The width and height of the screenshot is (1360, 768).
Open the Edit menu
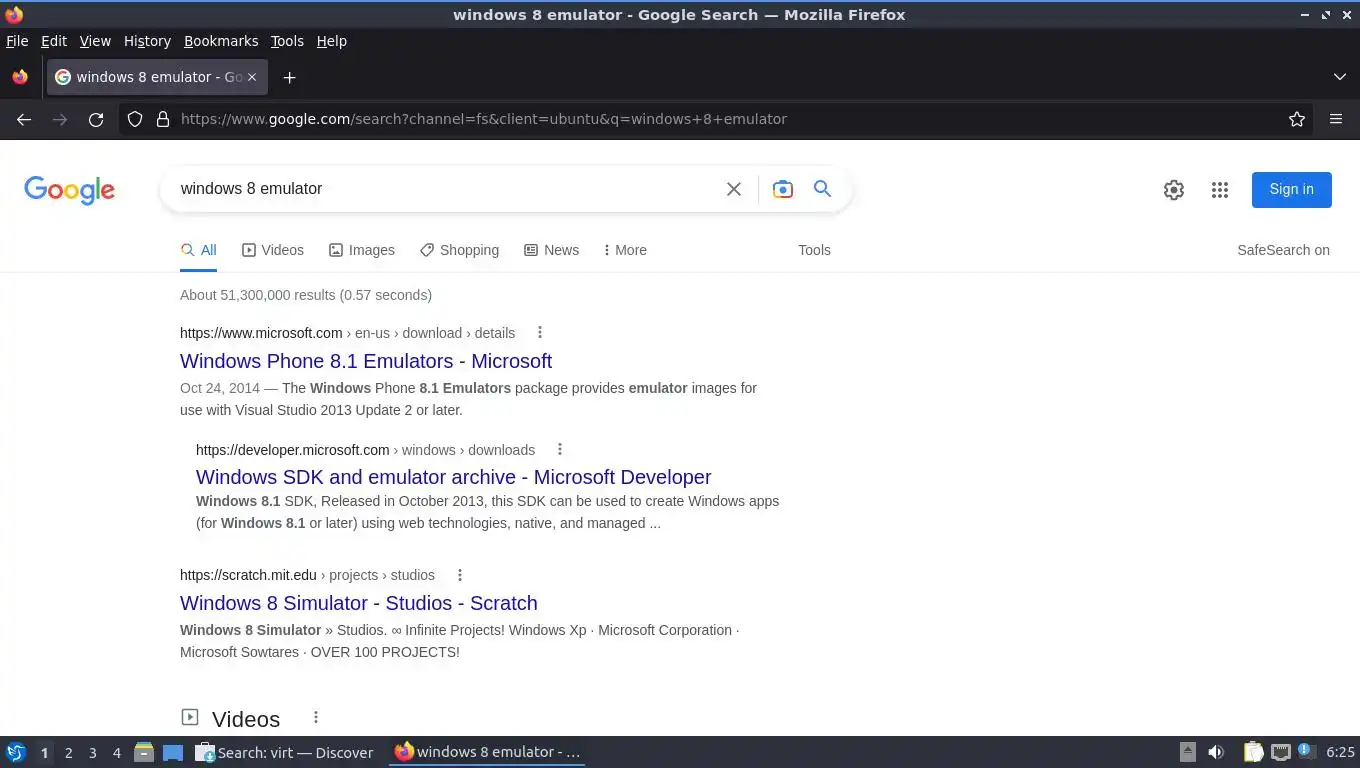(x=54, y=41)
